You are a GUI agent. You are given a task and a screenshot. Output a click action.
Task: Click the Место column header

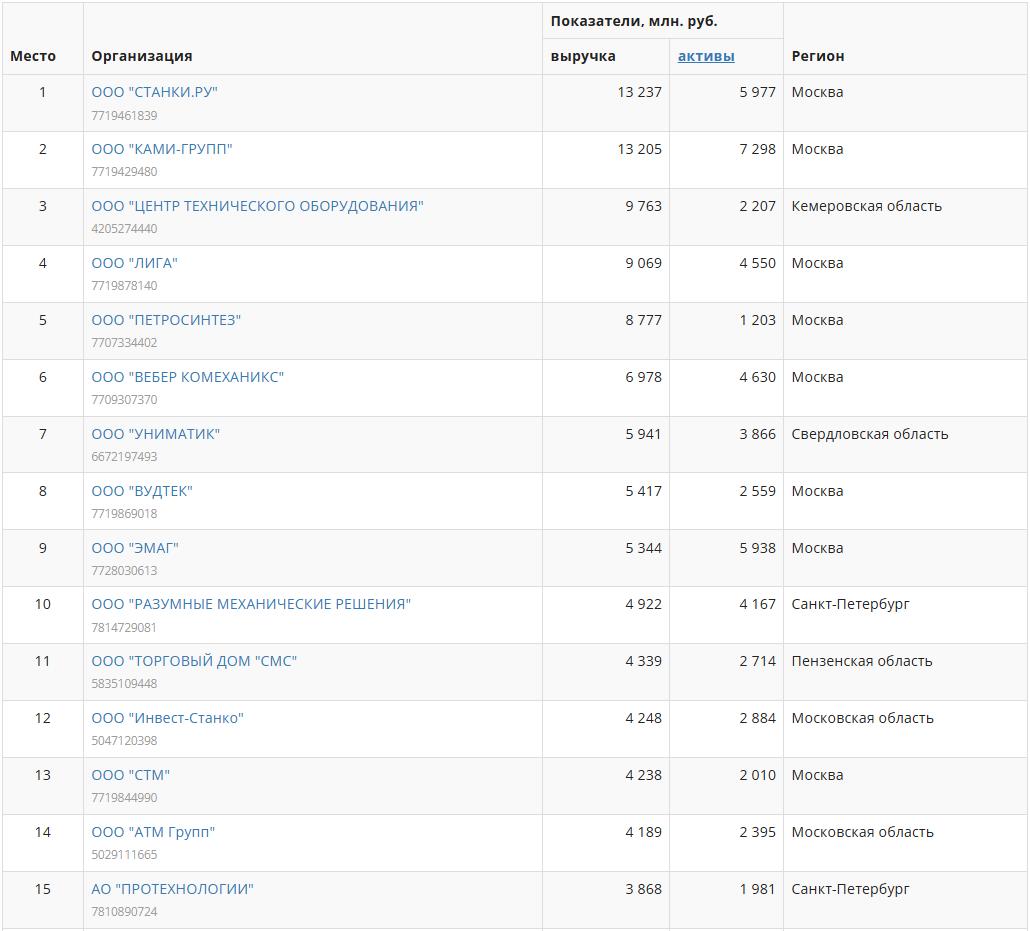[33, 56]
